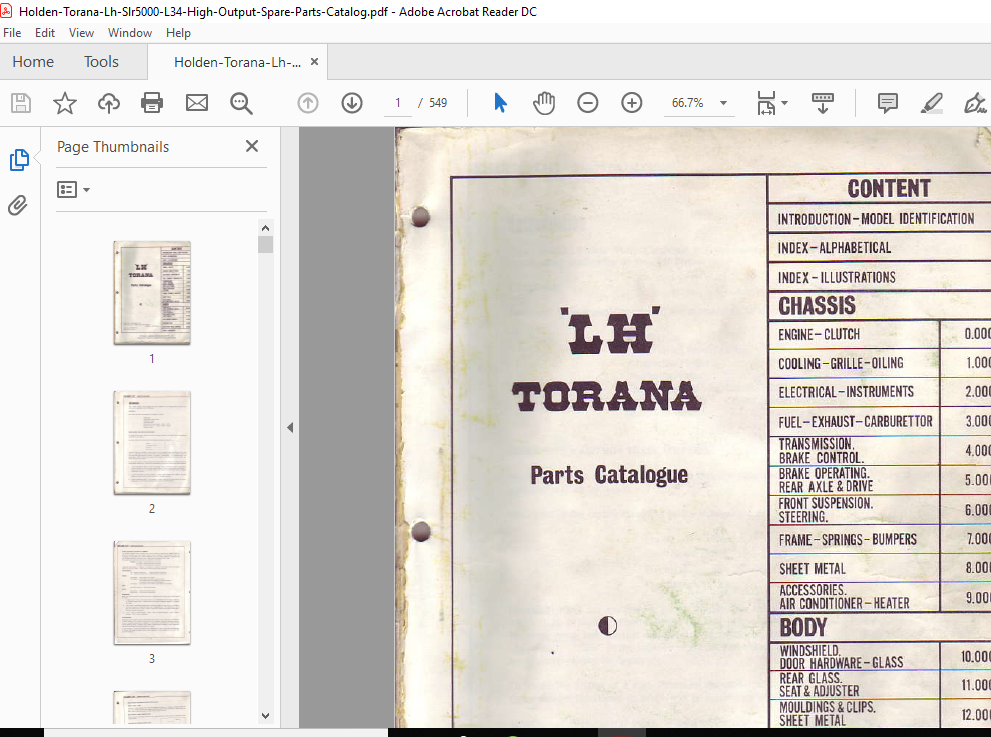Image resolution: width=991 pixels, height=737 pixels.
Task: Select page 1 thumbnail
Action: [152, 293]
